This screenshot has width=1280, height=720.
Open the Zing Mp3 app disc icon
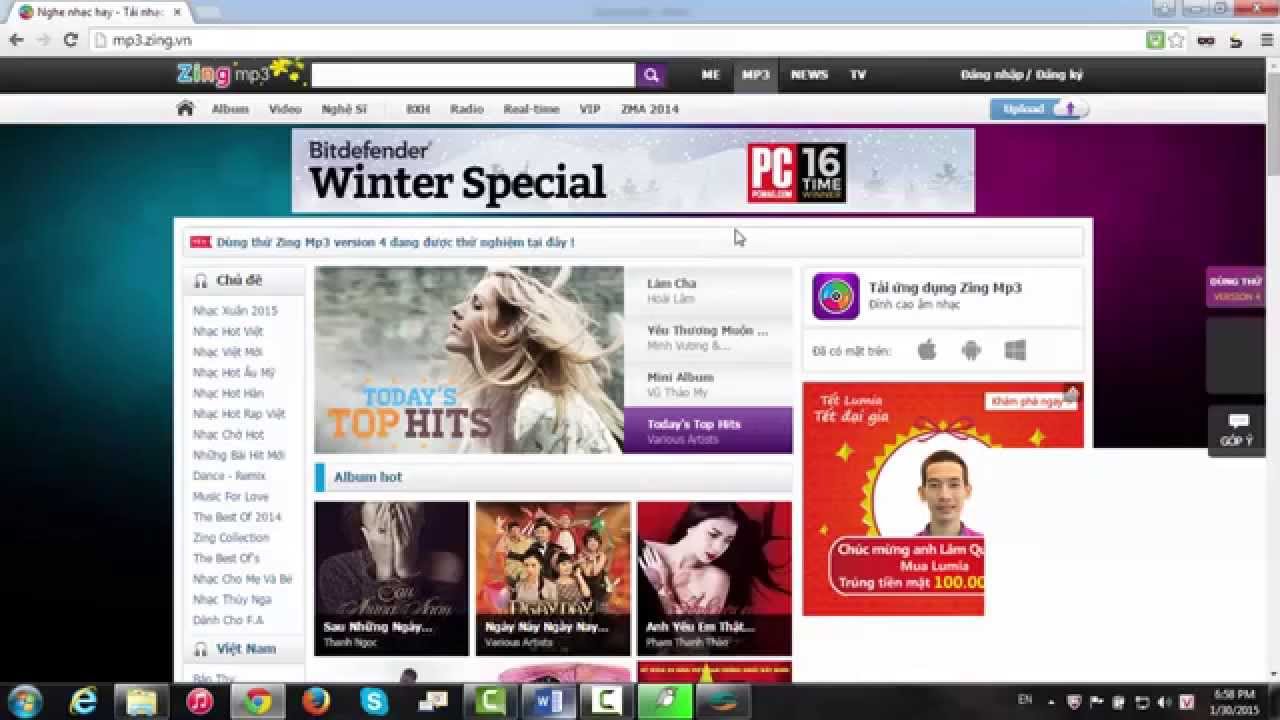click(835, 296)
